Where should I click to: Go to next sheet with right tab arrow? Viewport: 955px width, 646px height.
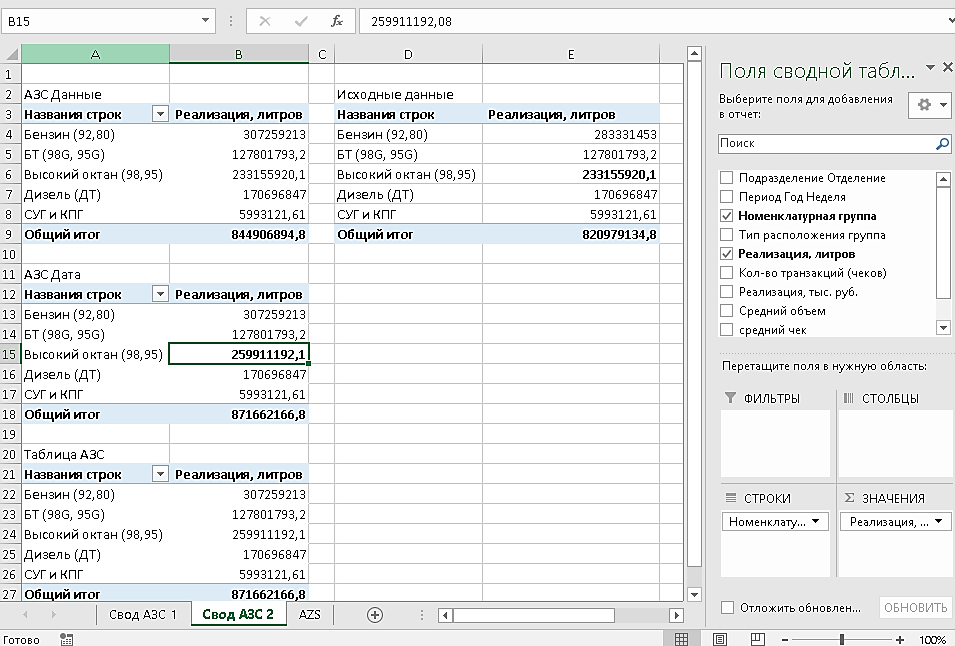point(54,615)
